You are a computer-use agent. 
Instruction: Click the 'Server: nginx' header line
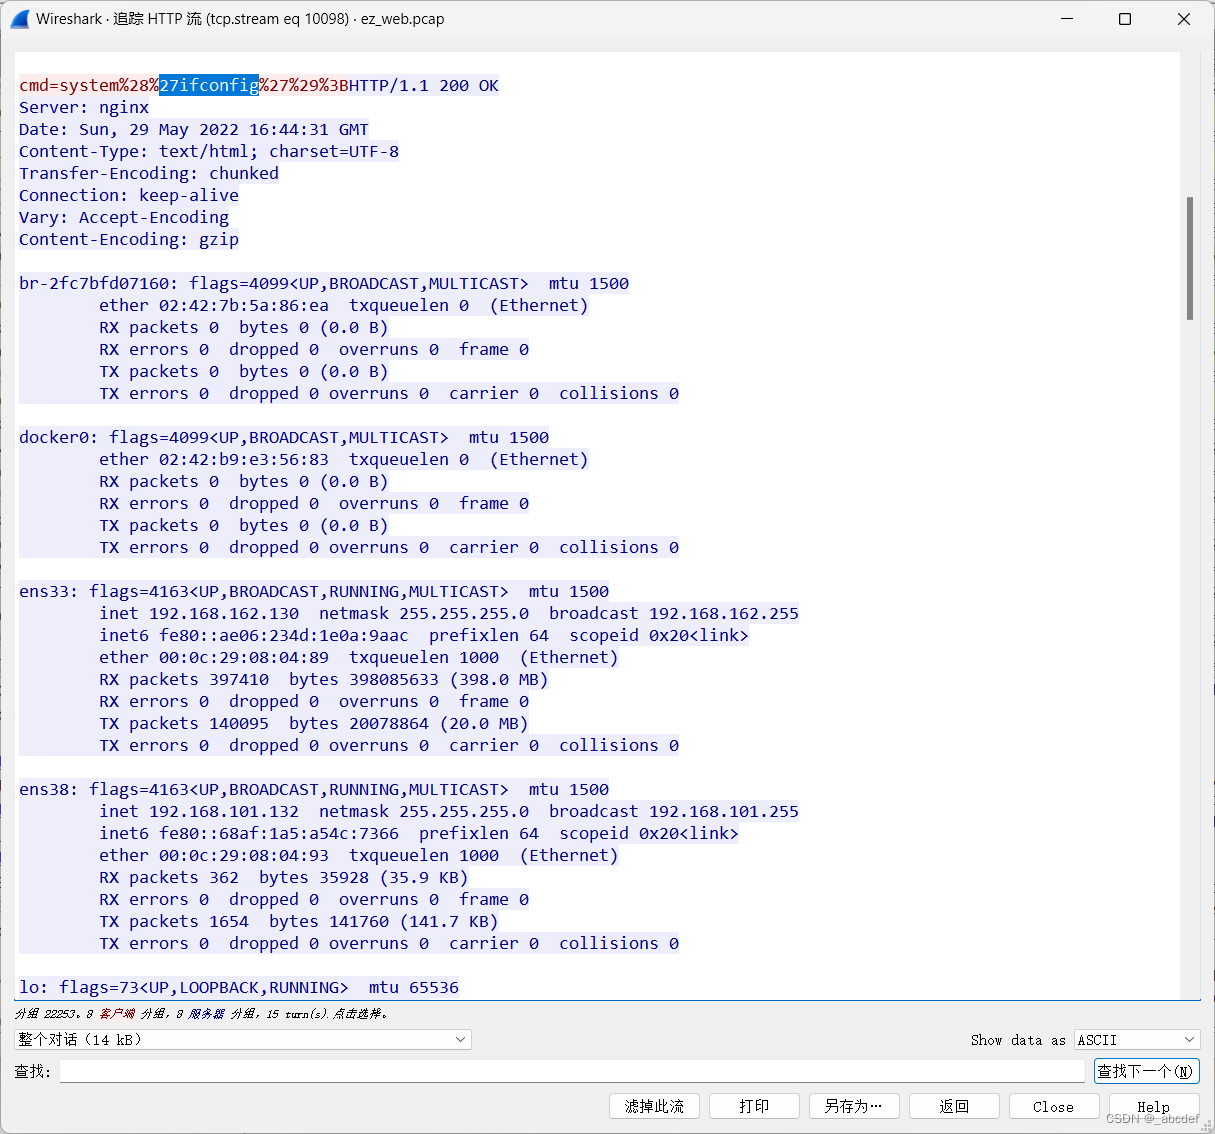click(x=84, y=107)
